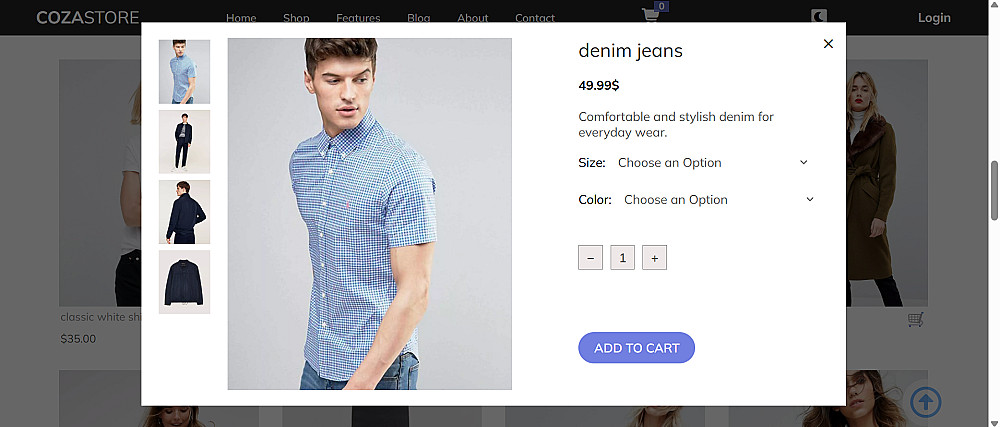This screenshot has height=427, width=1000.
Task: Click the add-to-cart icon under the coat product
Action: 916,320
